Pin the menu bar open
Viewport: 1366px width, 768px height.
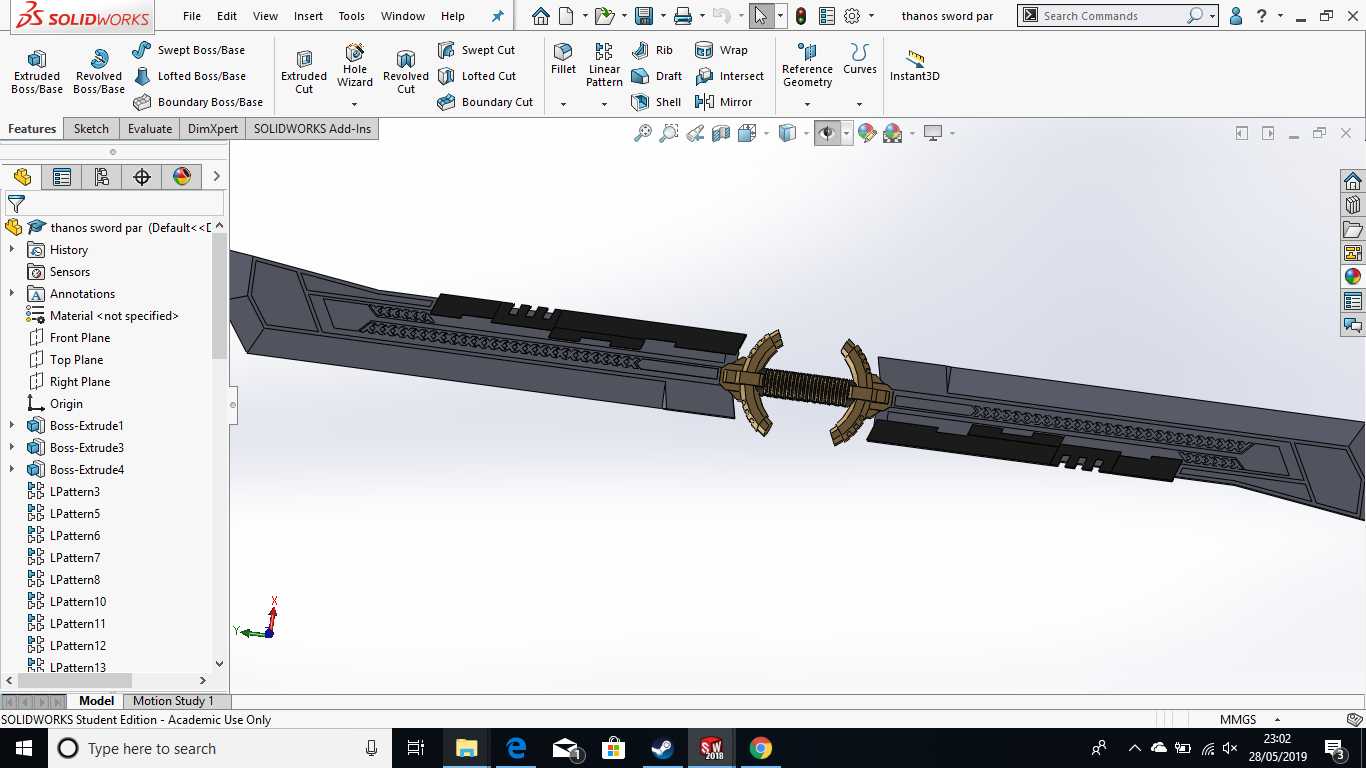(498, 16)
